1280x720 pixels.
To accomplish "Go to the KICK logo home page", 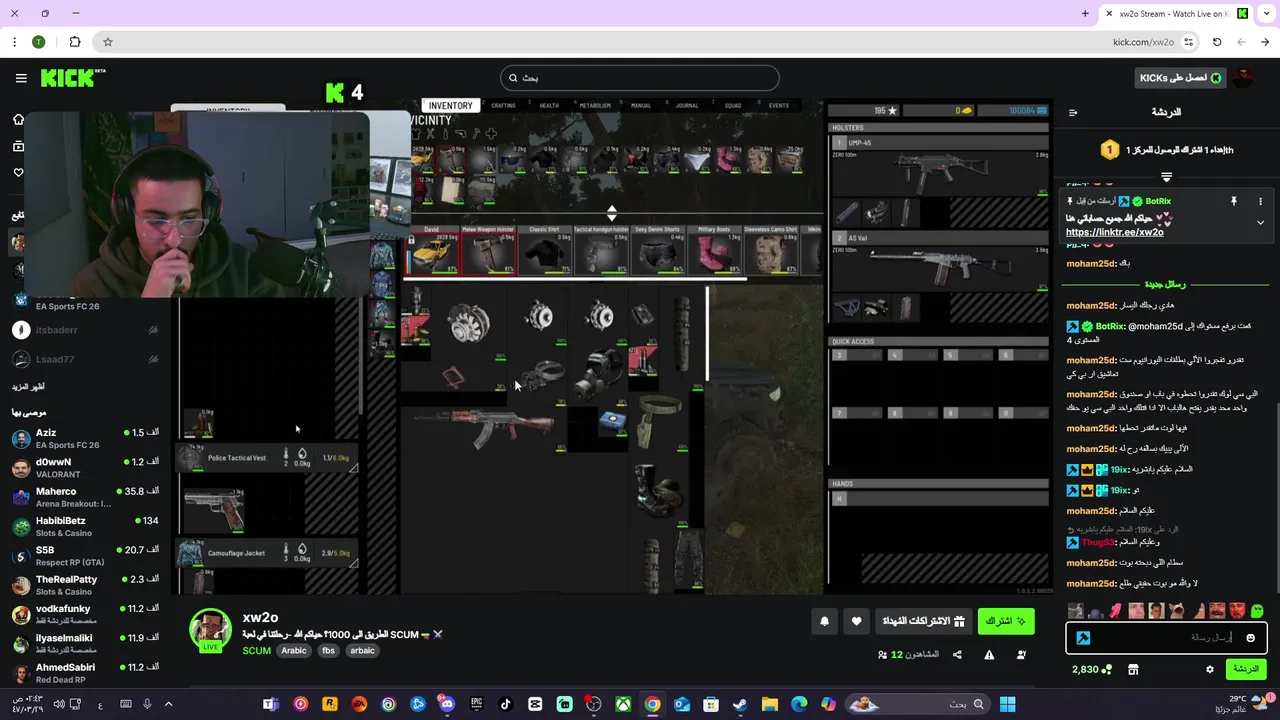I will tap(73, 78).
